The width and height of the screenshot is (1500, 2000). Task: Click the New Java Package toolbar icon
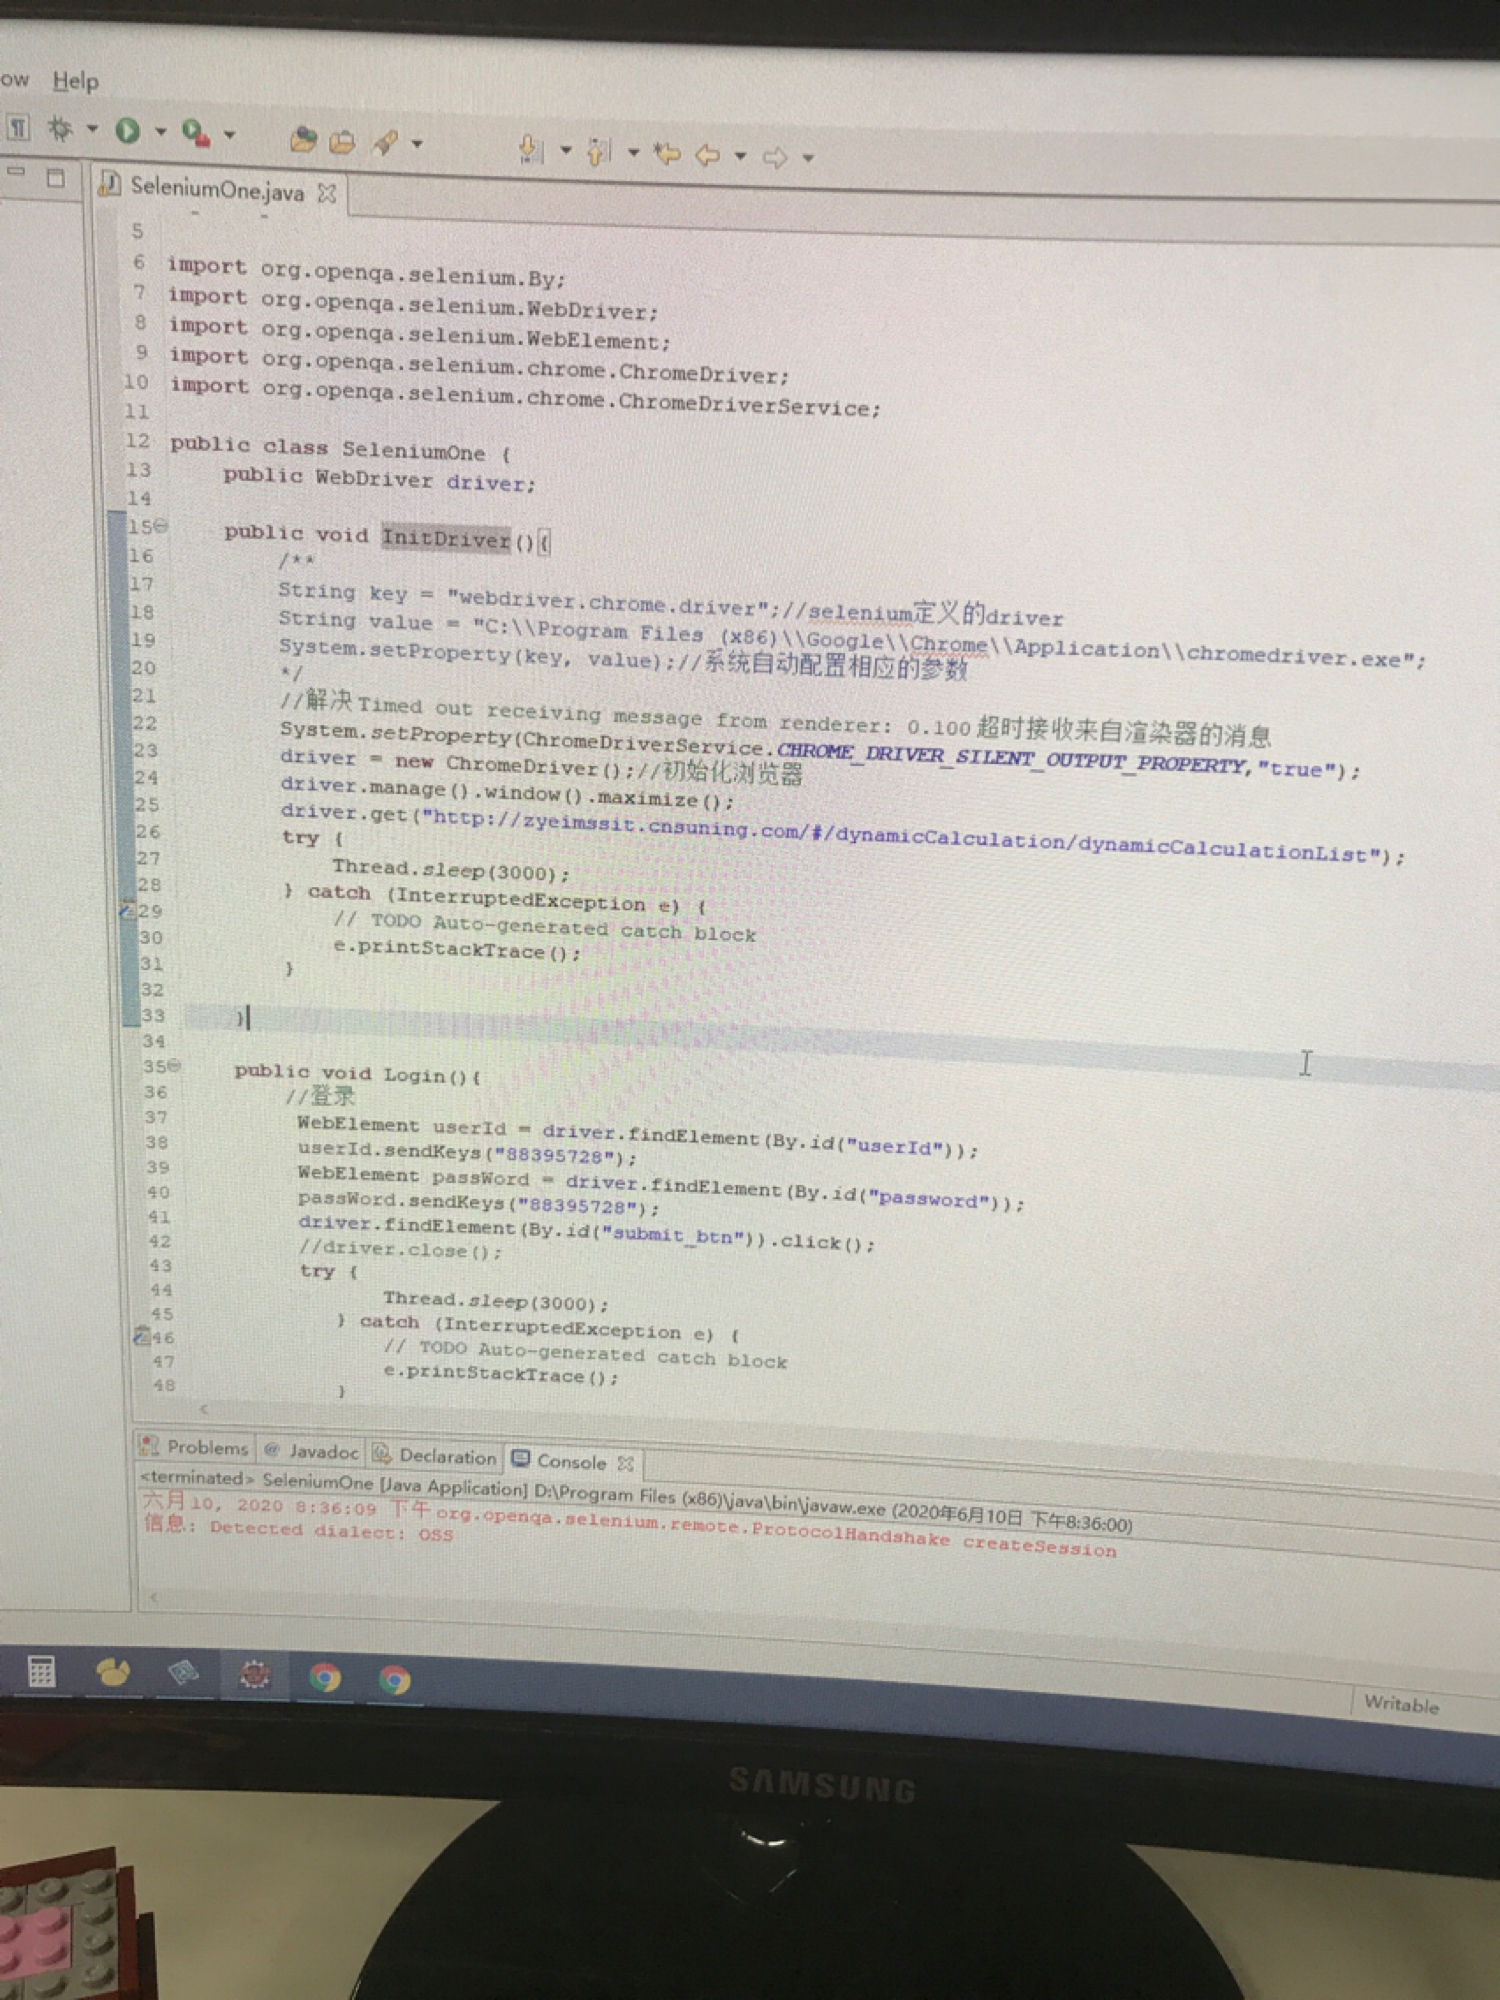302,140
